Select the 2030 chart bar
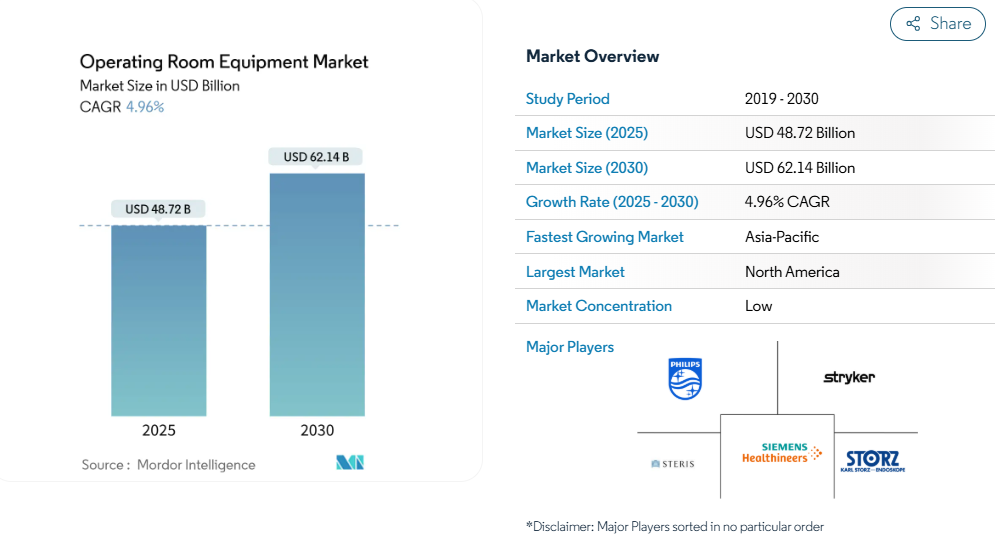Screen dimensions: 995x549 317,294
